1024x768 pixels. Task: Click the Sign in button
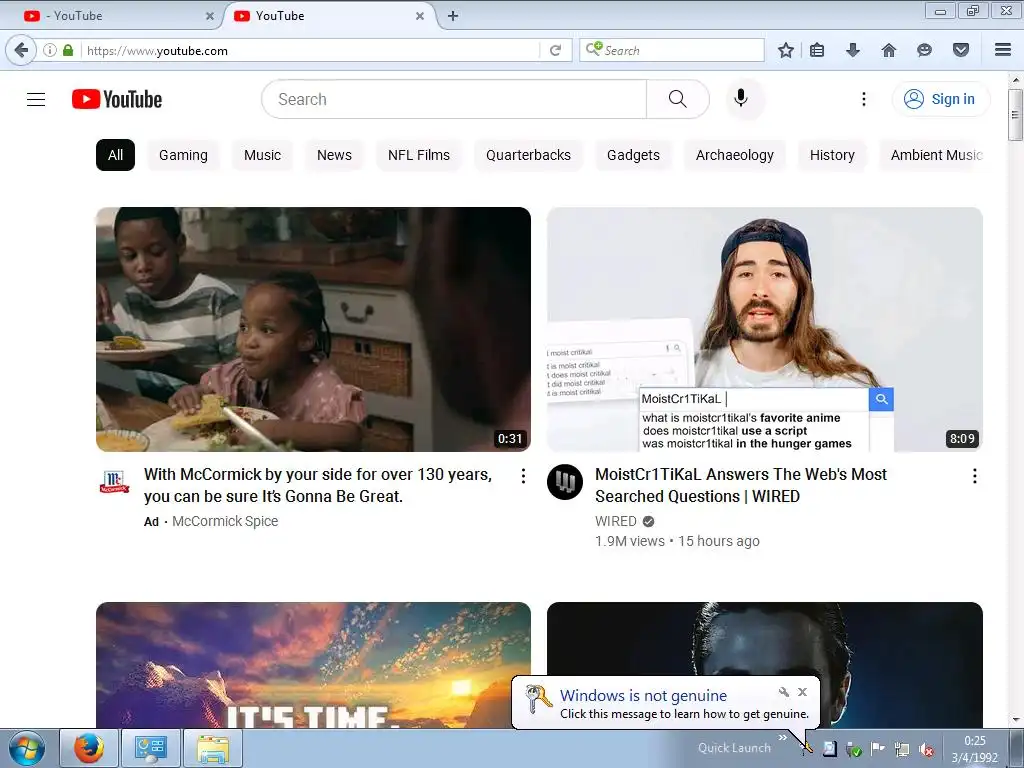940,99
